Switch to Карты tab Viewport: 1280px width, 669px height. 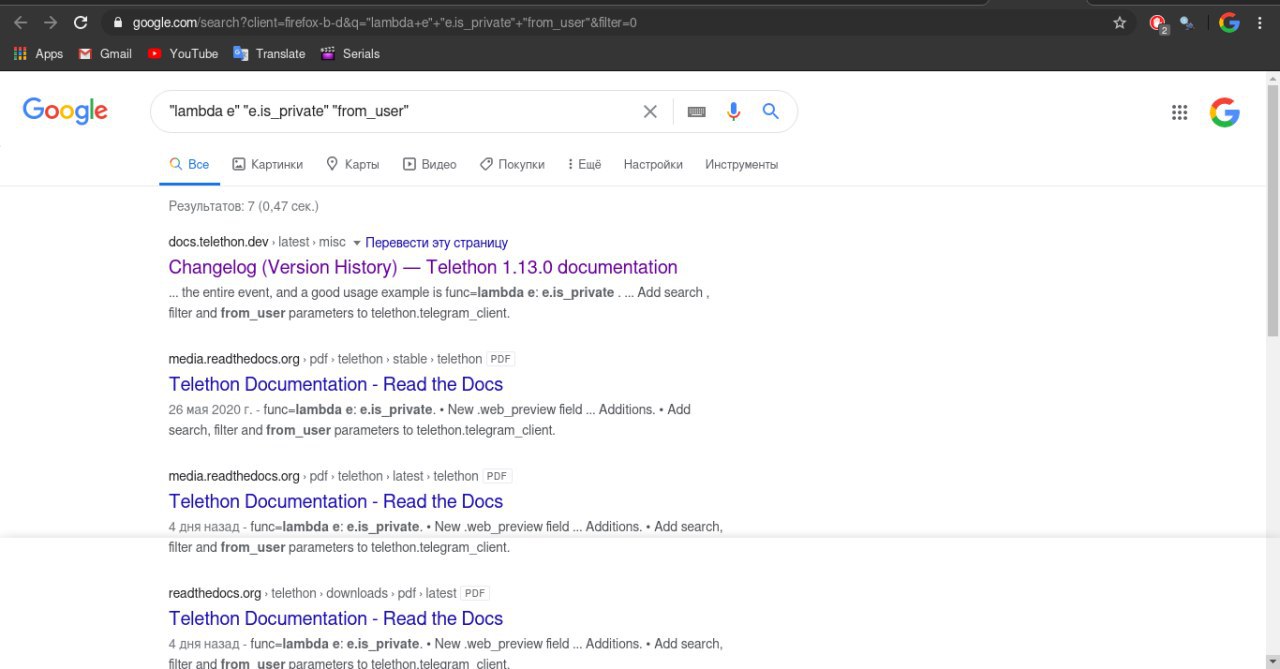click(352, 164)
